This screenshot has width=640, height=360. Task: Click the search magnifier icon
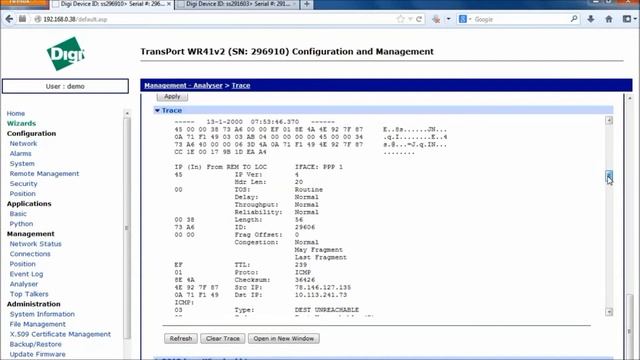coord(574,19)
